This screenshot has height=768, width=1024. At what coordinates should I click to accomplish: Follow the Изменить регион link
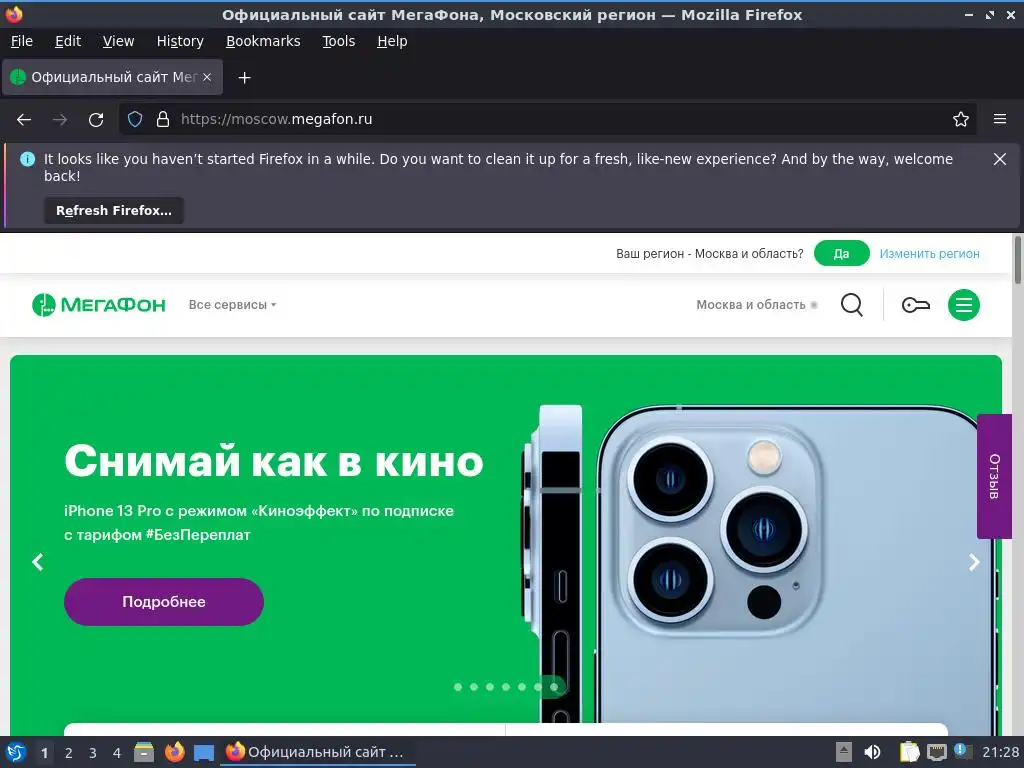click(x=929, y=254)
